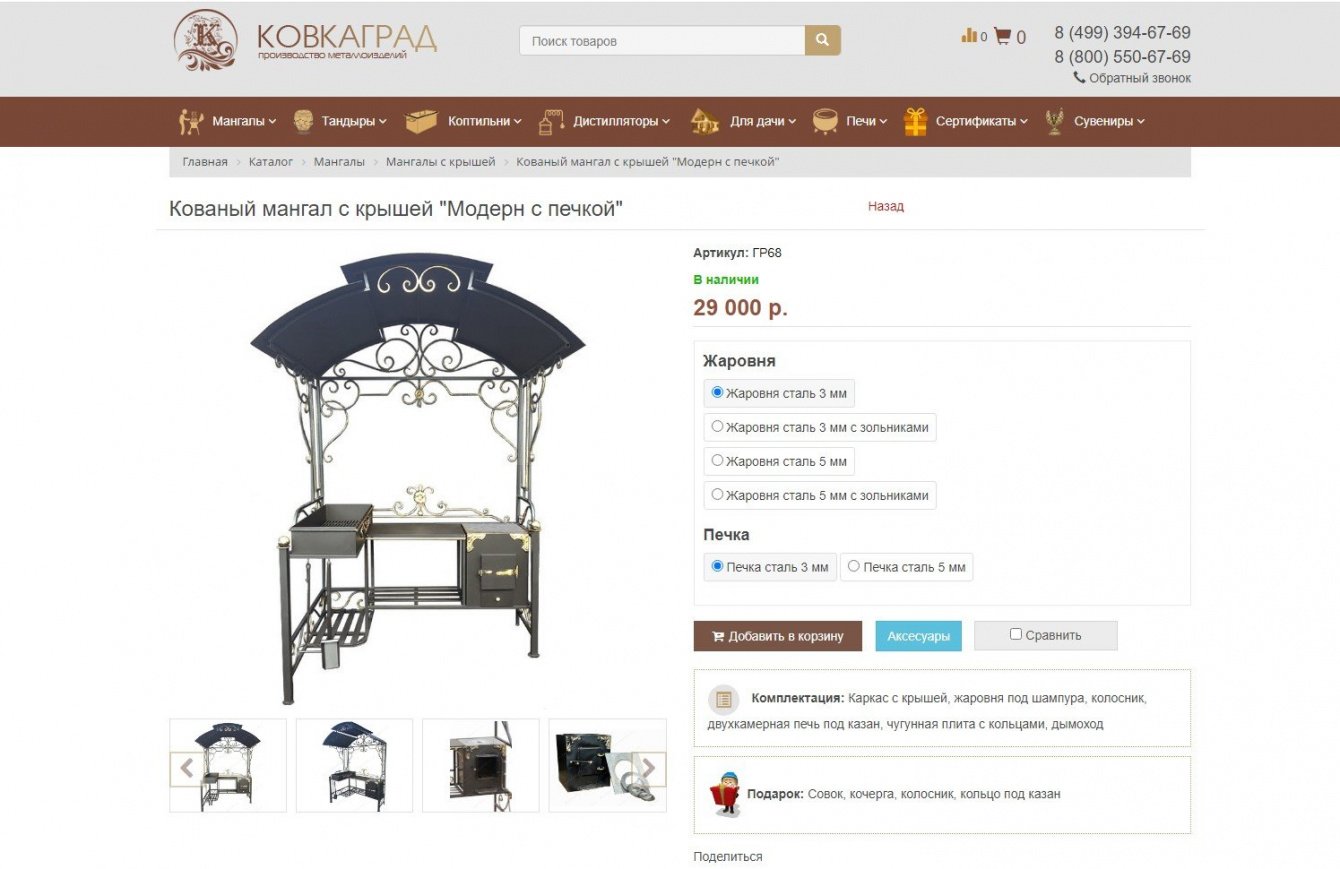Go to Мангалы с крышей breadcrumb
The height and width of the screenshot is (869, 1340).
(440, 162)
